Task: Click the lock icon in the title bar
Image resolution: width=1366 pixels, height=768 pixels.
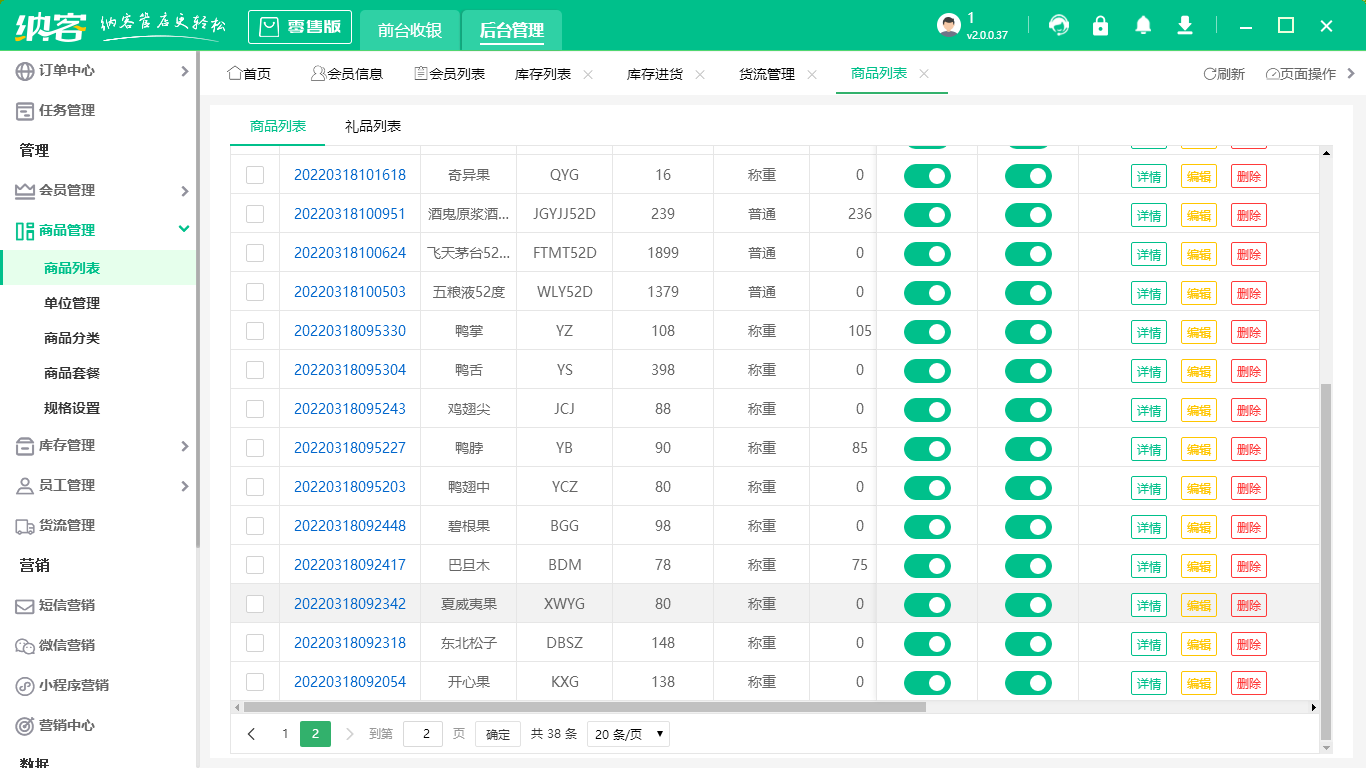Action: pos(1100,25)
